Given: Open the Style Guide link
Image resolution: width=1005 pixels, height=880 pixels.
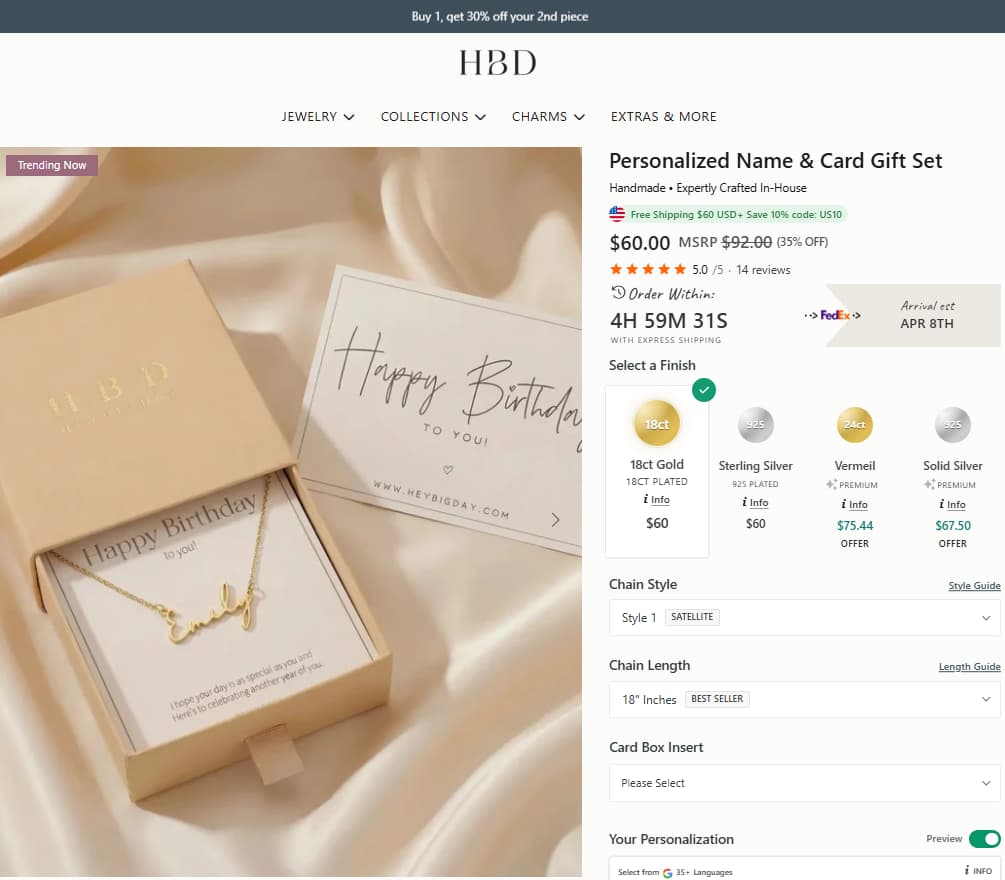Looking at the screenshot, I should (x=973, y=585).
